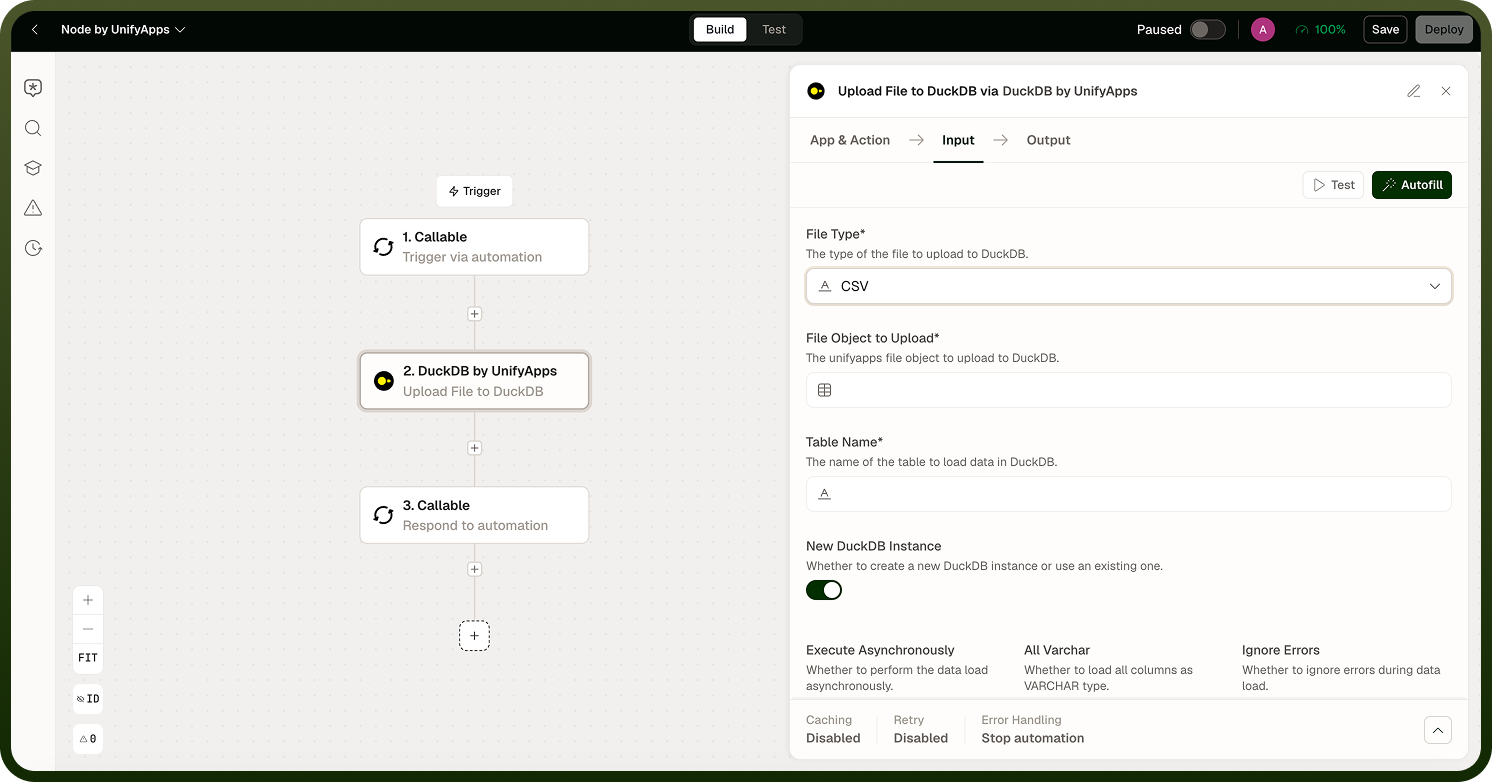This screenshot has width=1492, height=782.
Task: Open the Node by UnifyApps dropdown
Action: click(123, 30)
